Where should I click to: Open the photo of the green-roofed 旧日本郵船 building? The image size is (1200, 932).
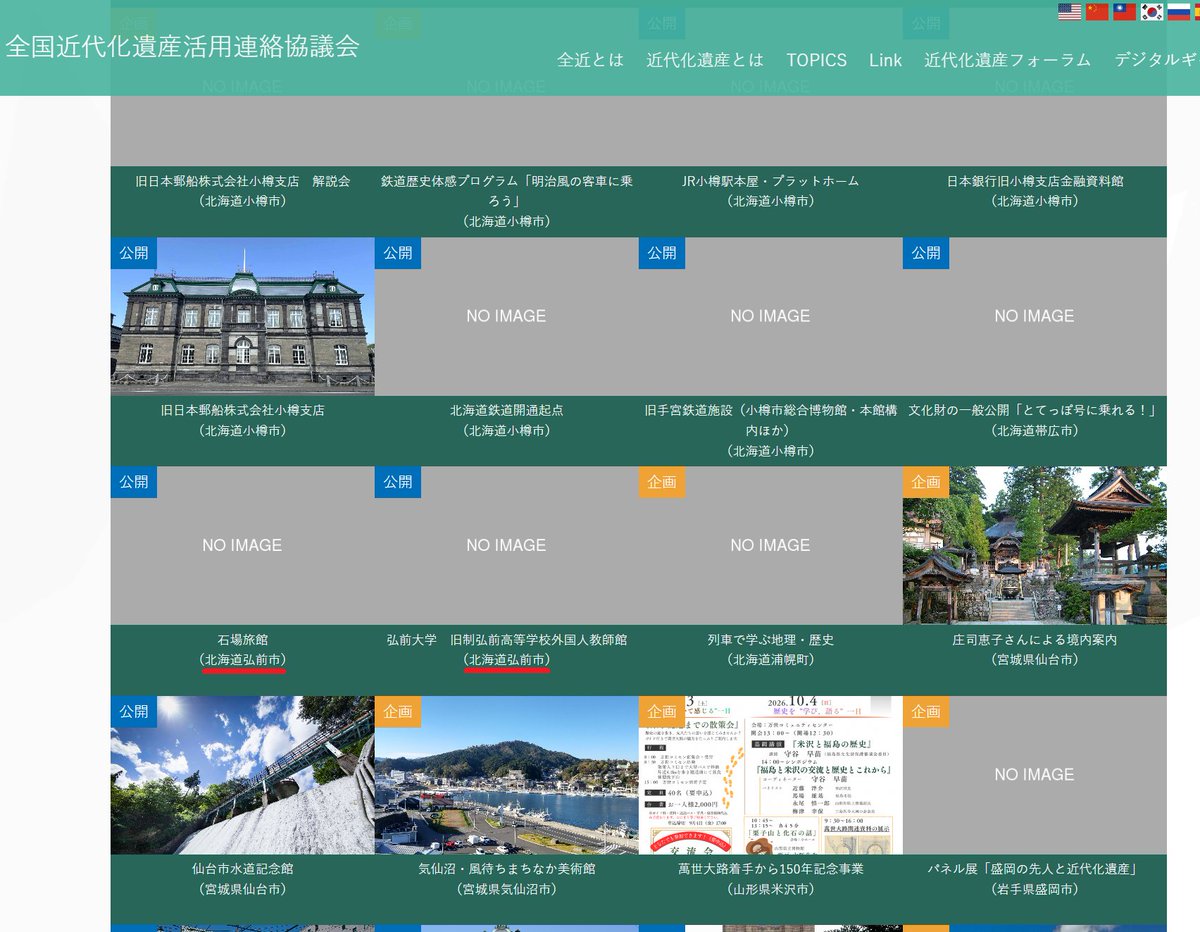click(x=243, y=316)
